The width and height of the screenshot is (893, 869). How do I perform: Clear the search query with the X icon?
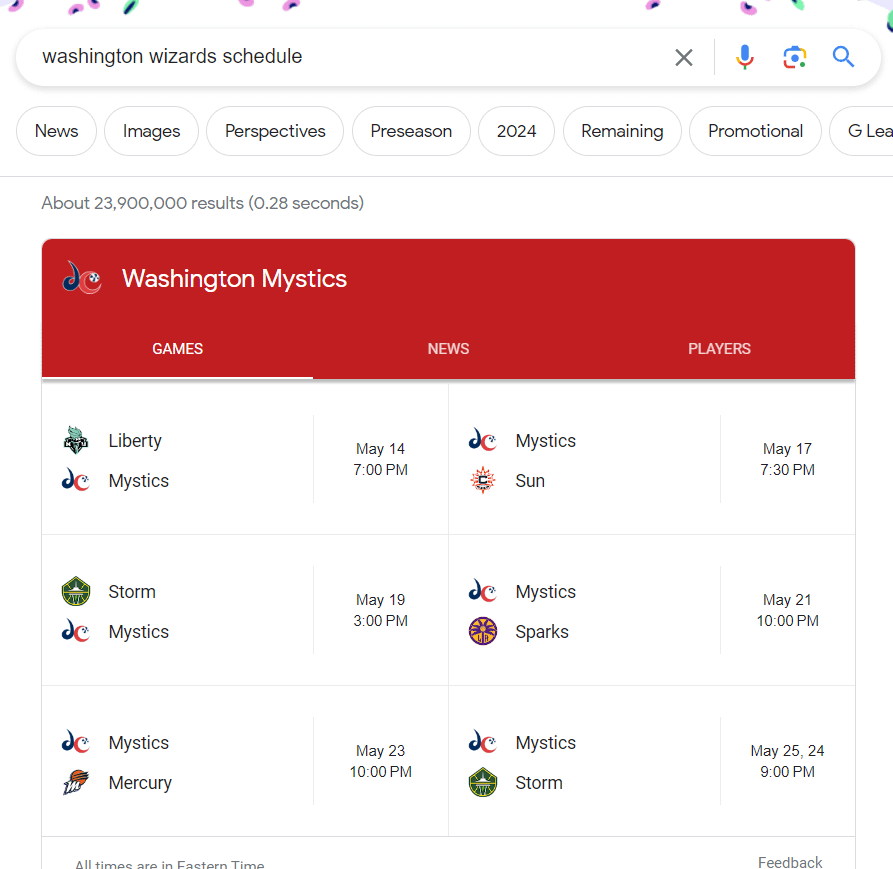684,57
